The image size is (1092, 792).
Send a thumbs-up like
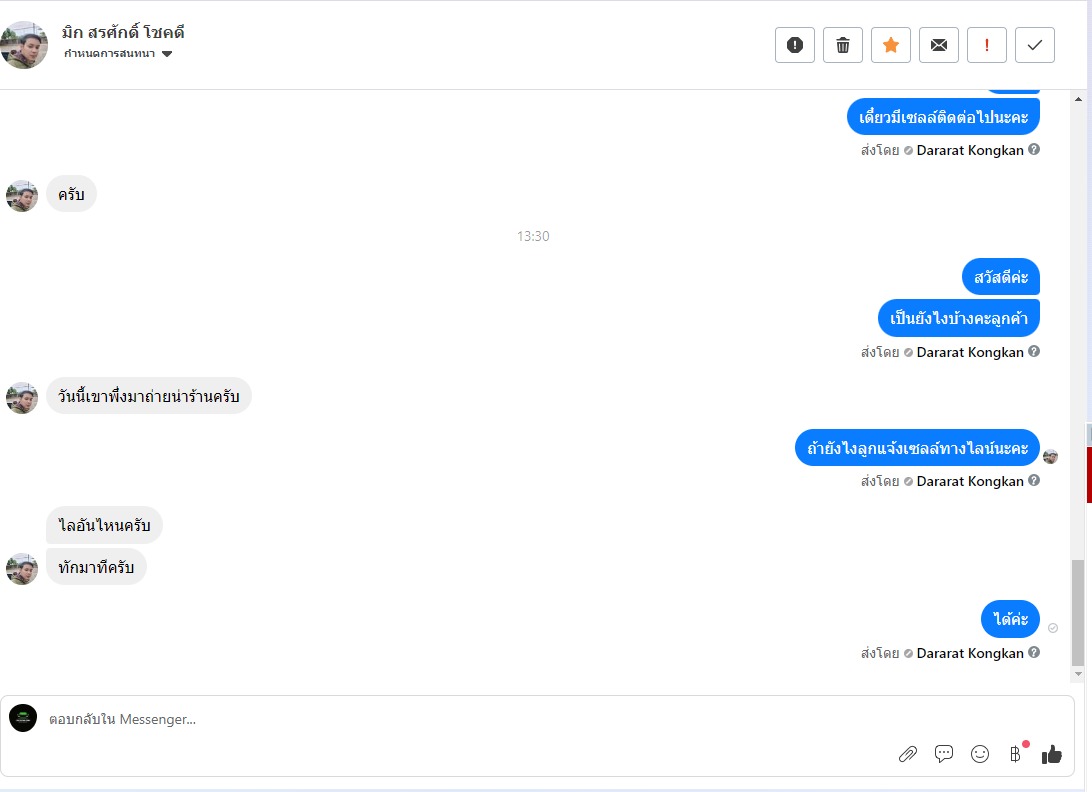(1052, 754)
